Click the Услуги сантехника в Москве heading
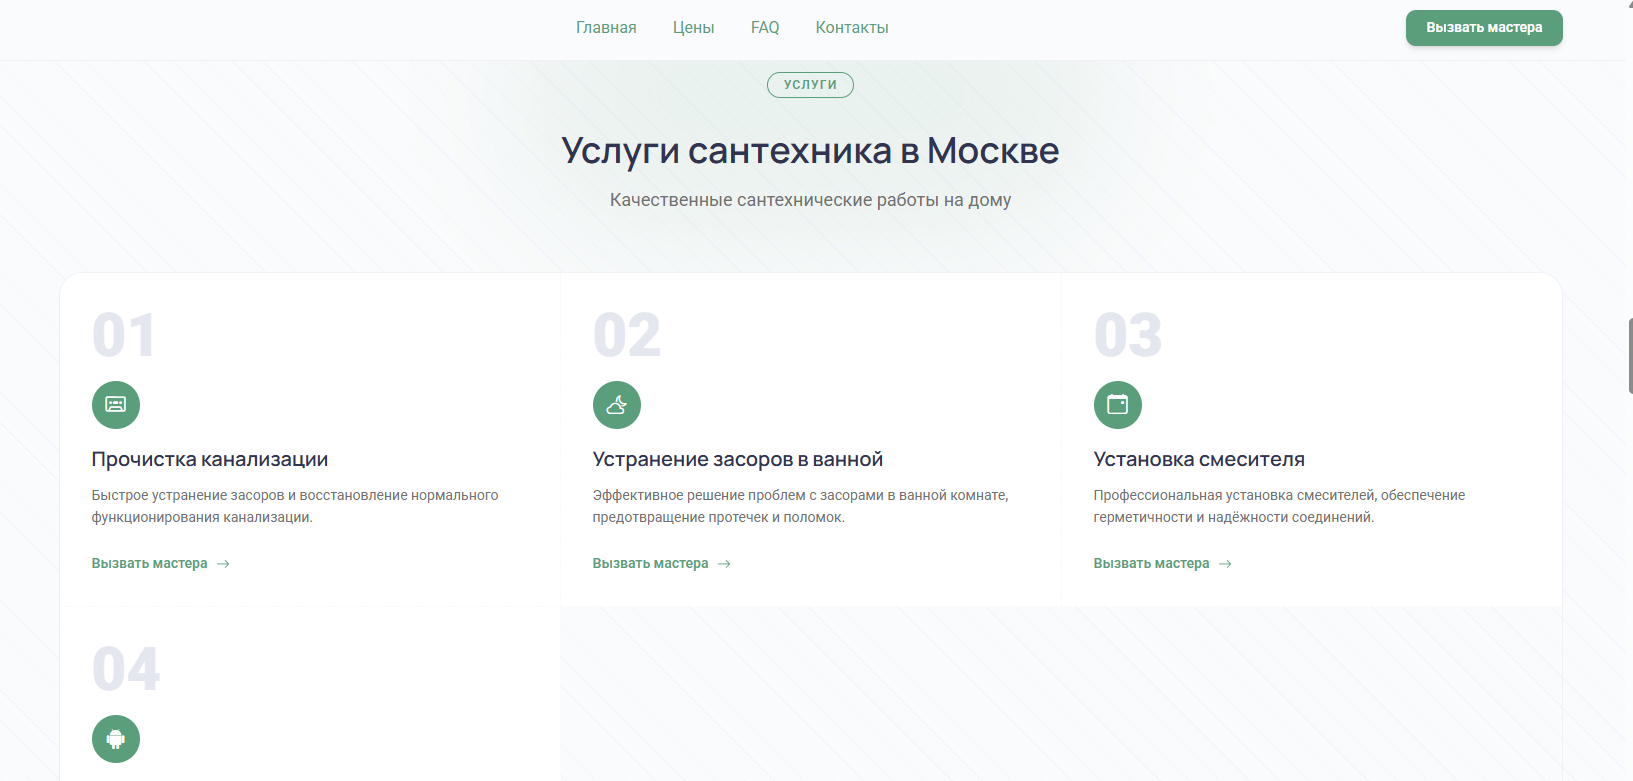The height and width of the screenshot is (781, 1633). (810, 151)
